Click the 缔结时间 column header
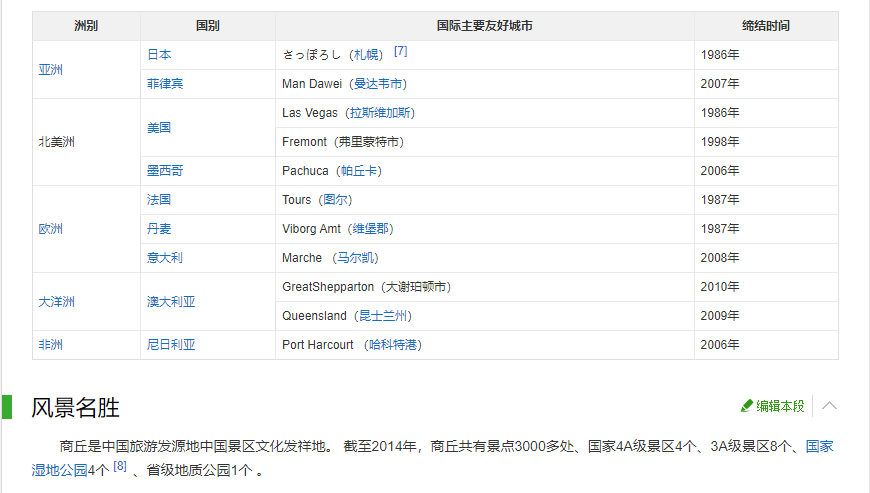Viewport: 870px width, 493px height. (x=766, y=26)
